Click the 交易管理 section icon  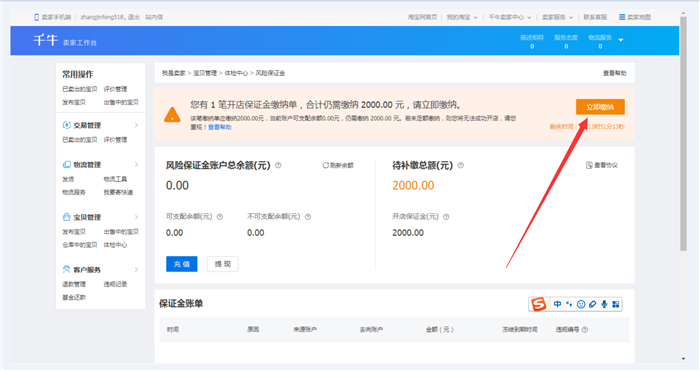click(x=67, y=125)
